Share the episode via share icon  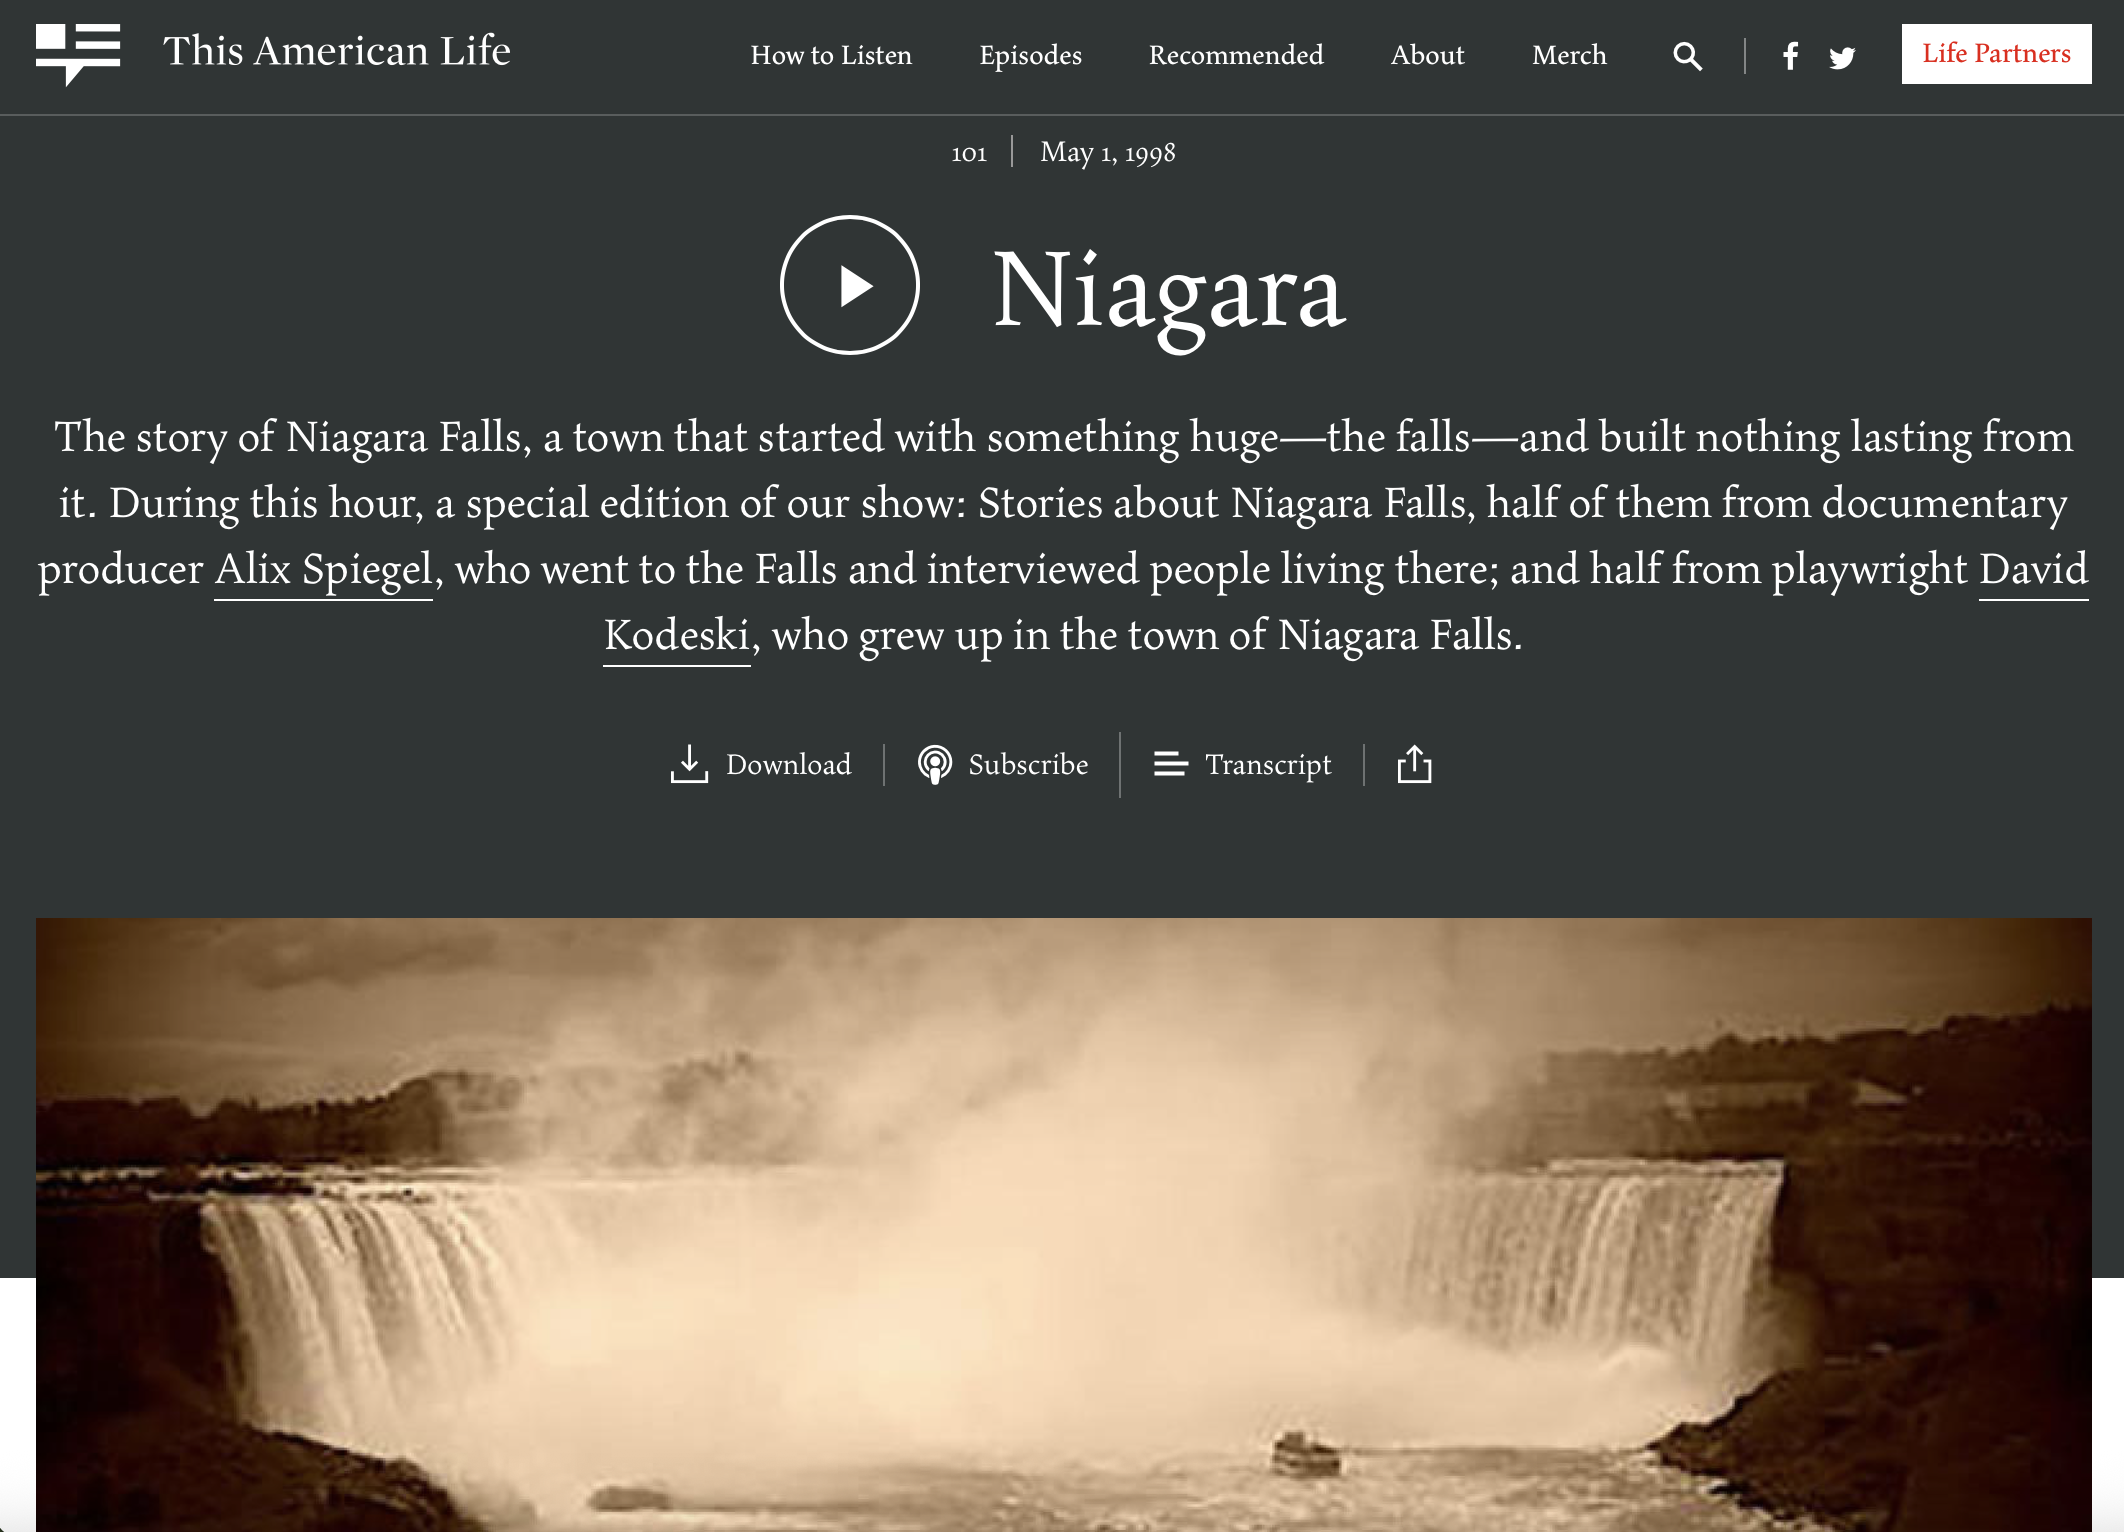(1414, 764)
